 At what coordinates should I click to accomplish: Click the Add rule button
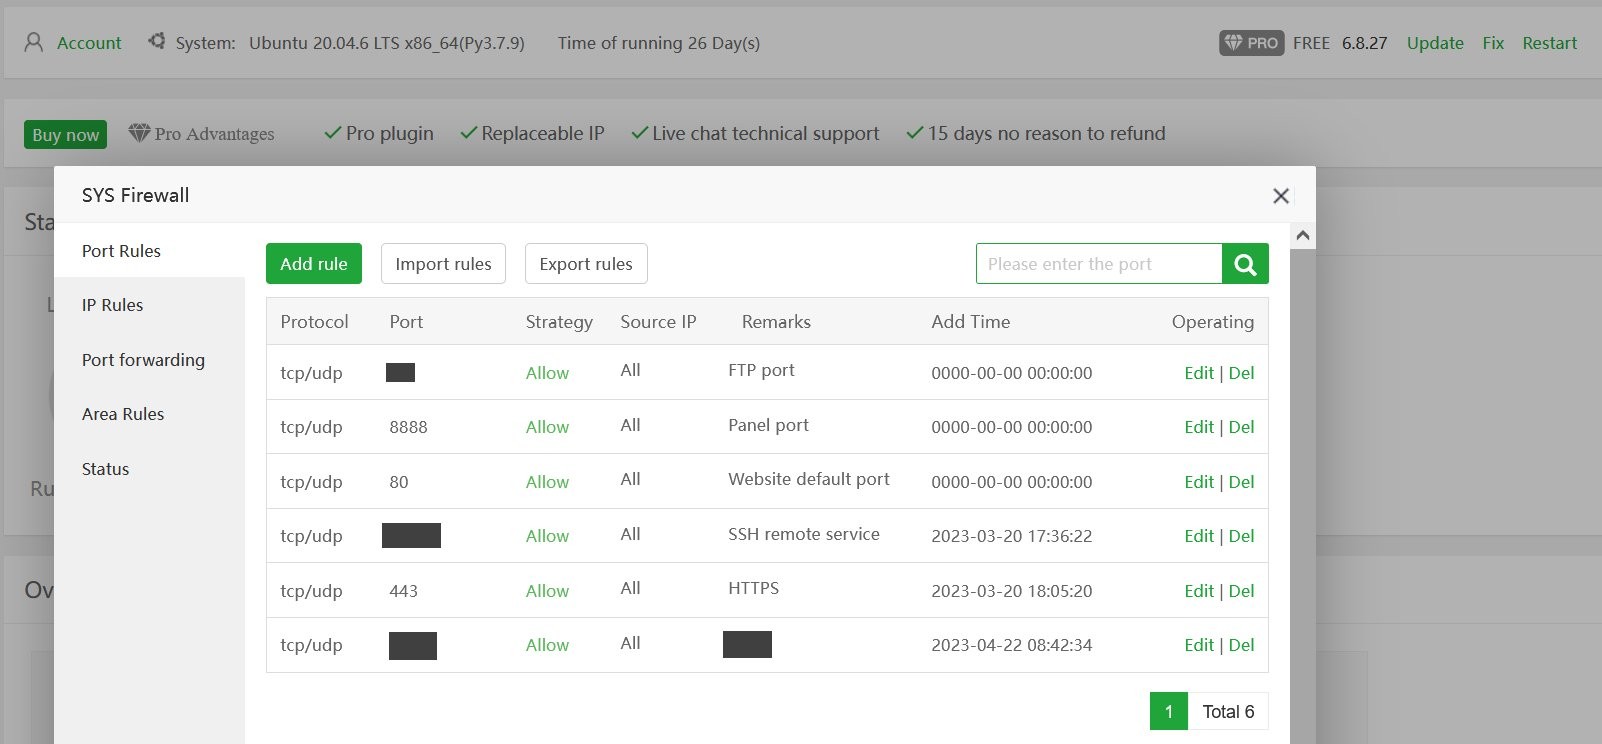[x=313, y=264]
